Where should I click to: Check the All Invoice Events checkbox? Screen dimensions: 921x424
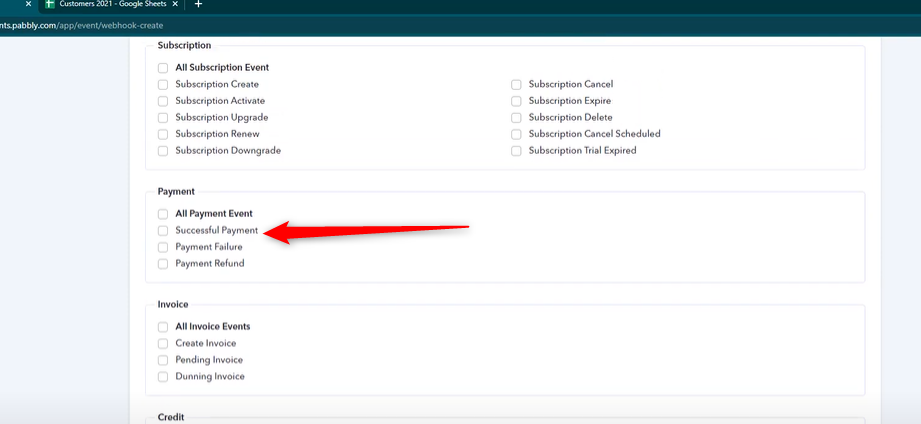point(163,327)
